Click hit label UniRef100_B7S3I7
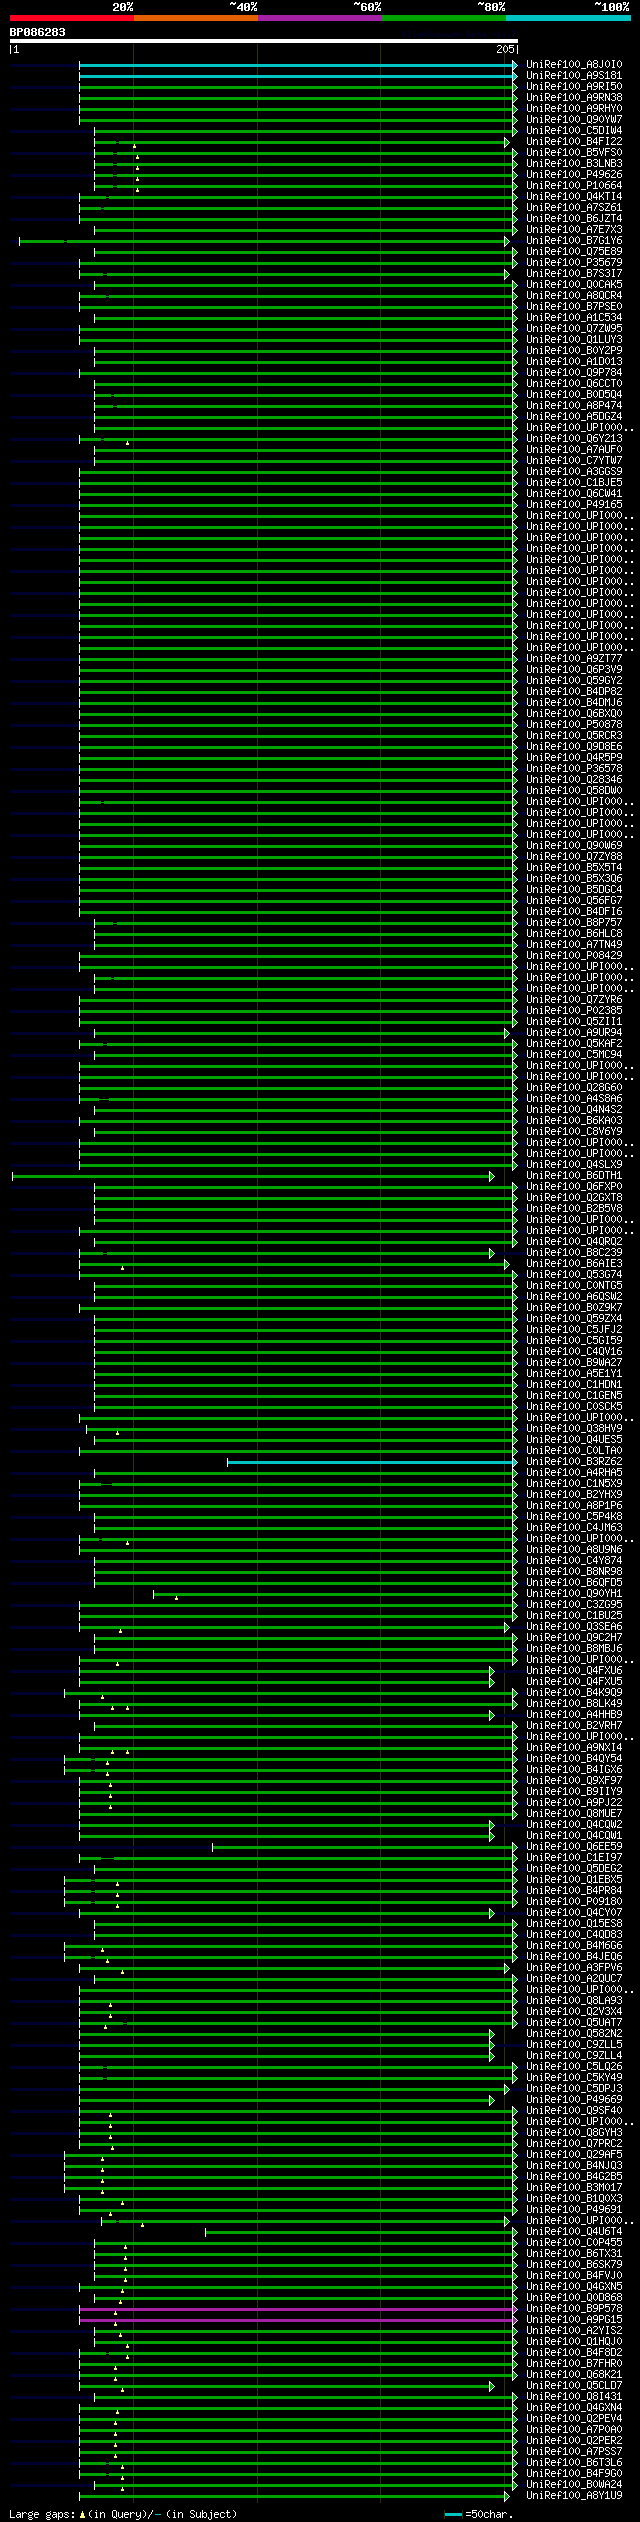 574,274
